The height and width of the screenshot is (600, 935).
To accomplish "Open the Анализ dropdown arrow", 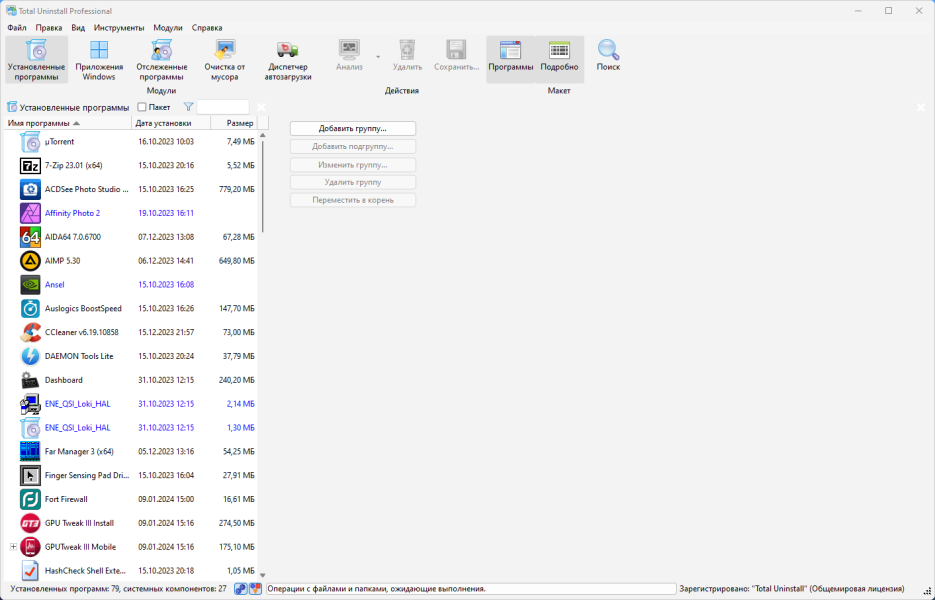I will [377, 57].
